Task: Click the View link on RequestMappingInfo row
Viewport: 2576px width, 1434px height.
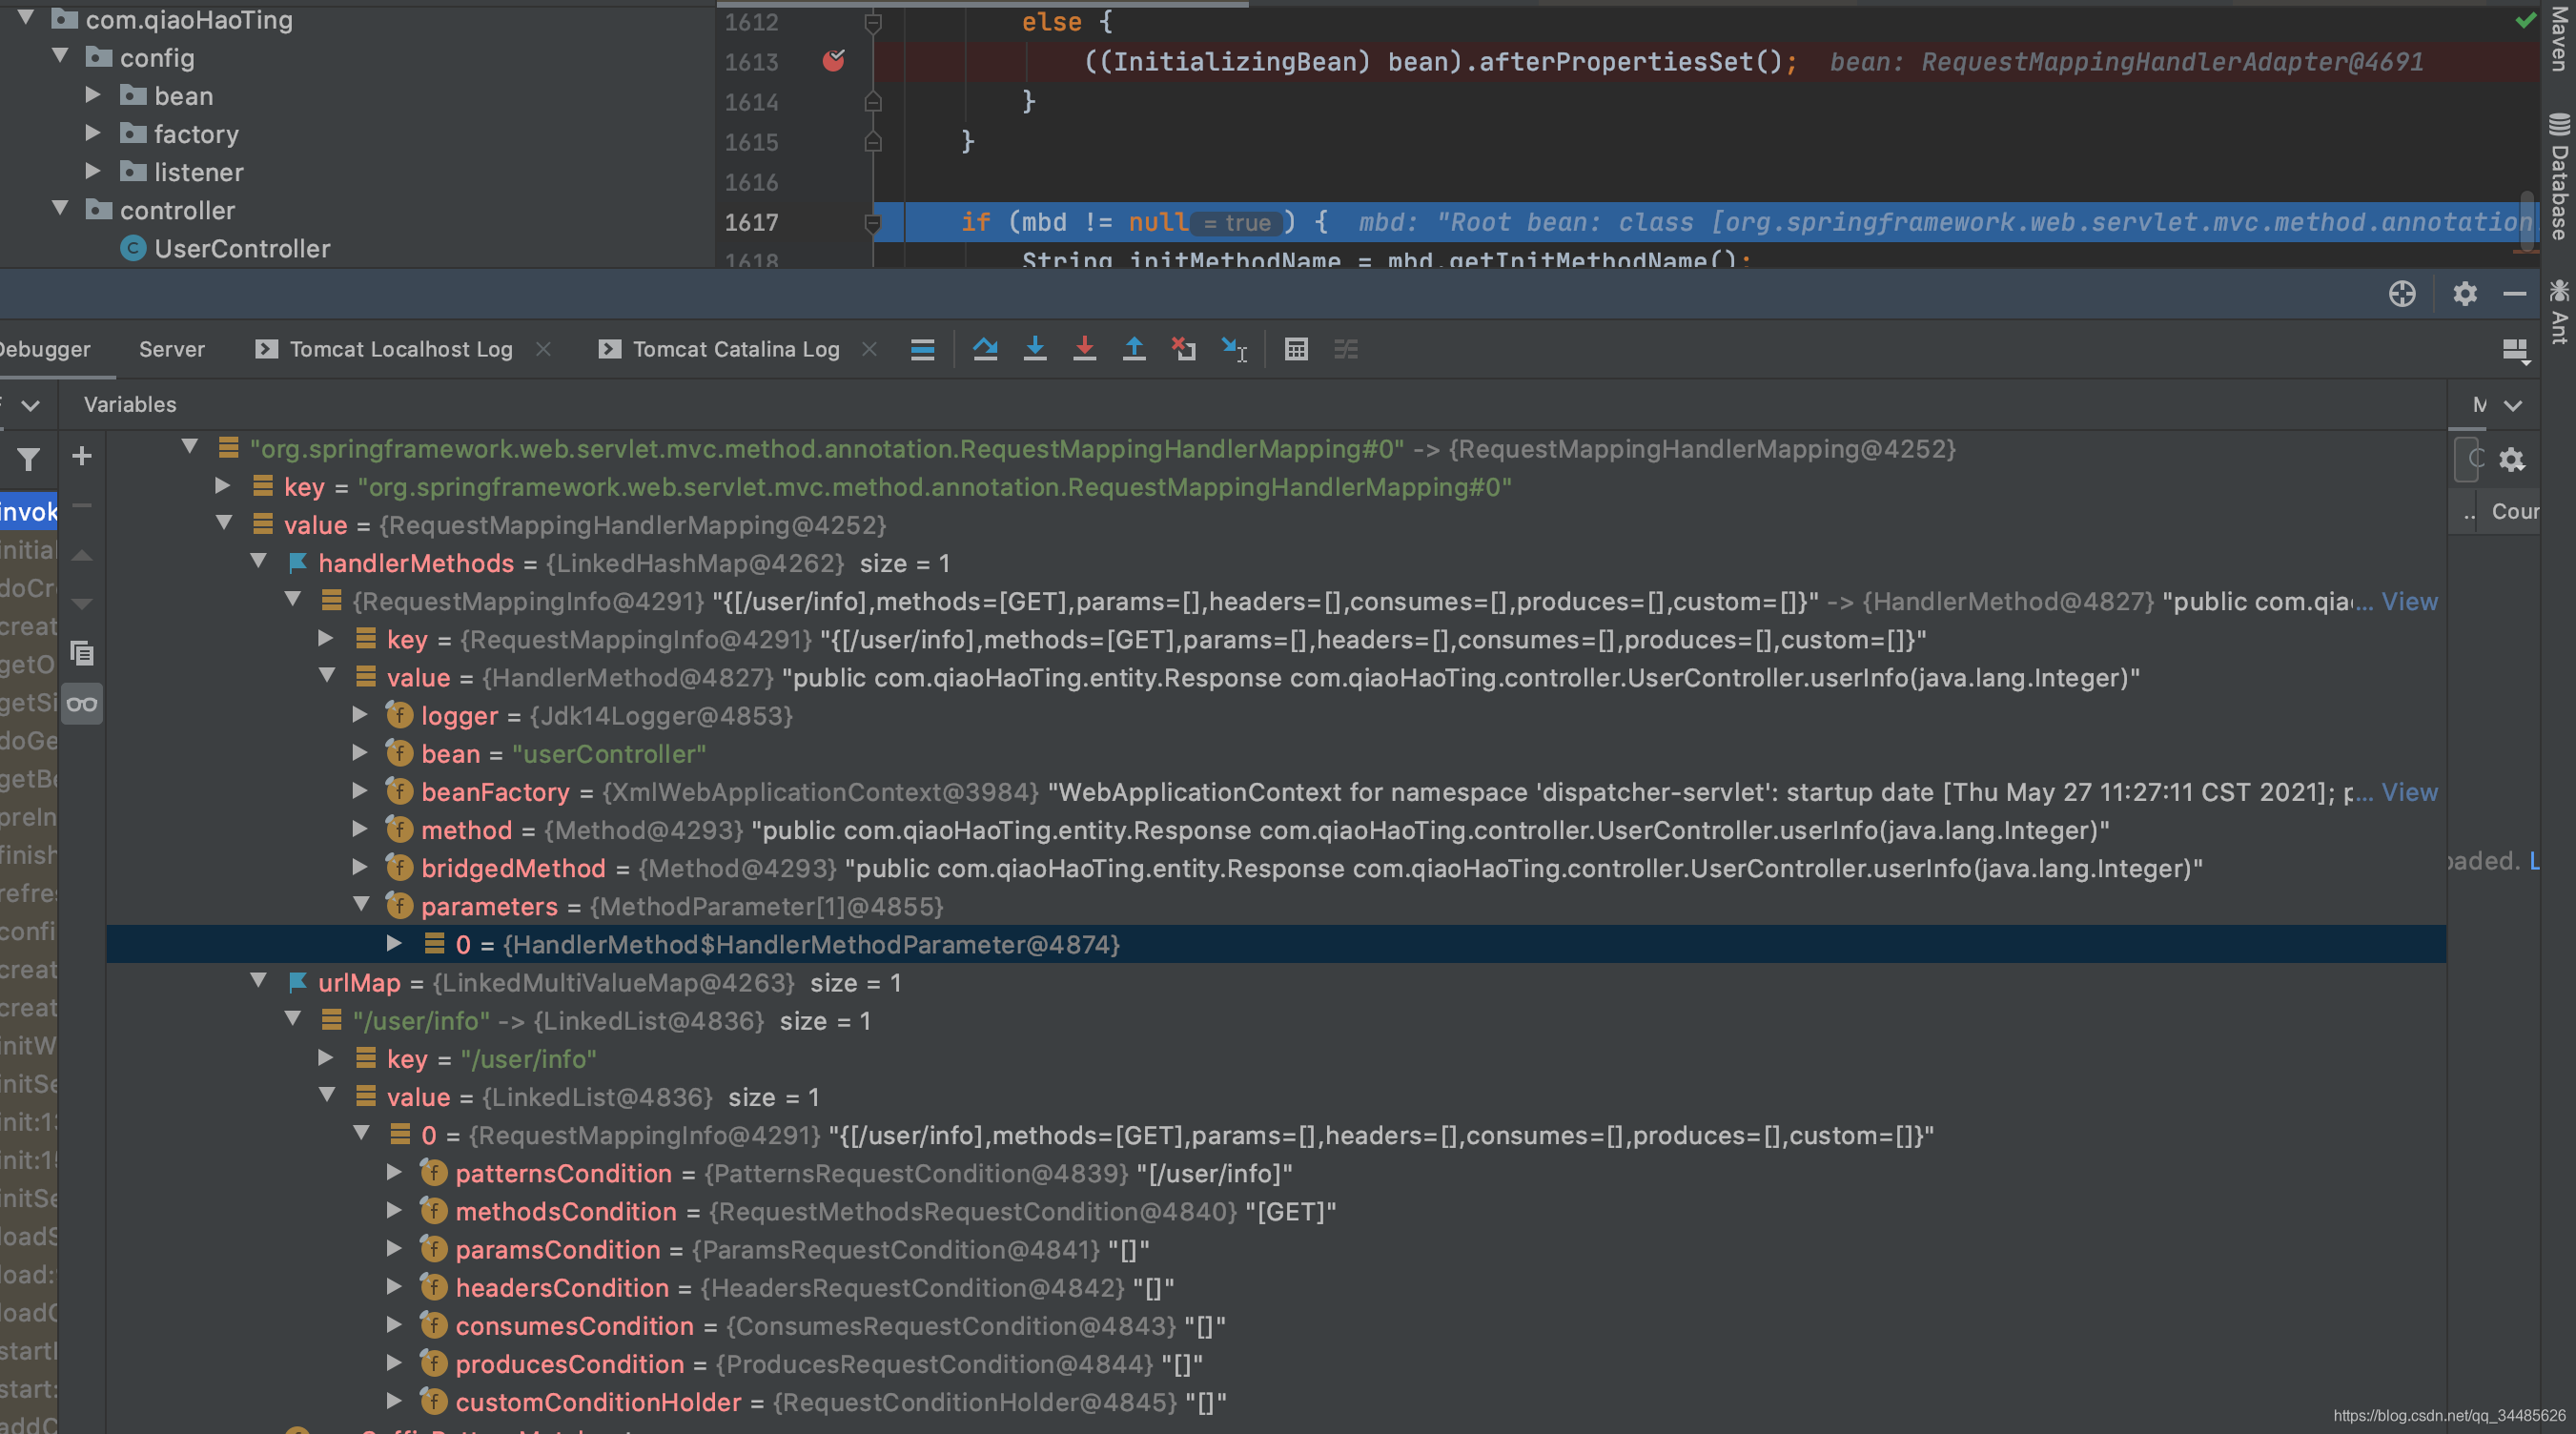Action: click(2409, 601)
